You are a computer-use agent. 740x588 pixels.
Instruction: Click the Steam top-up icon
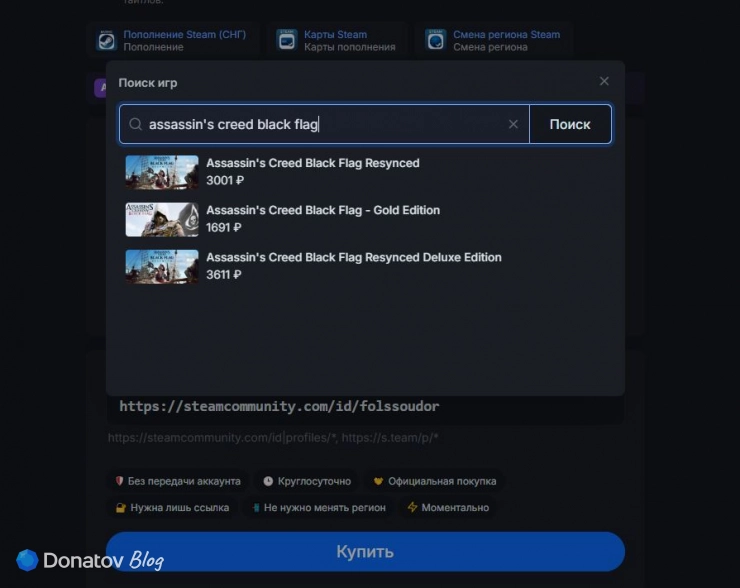click(x=107, y=41)
